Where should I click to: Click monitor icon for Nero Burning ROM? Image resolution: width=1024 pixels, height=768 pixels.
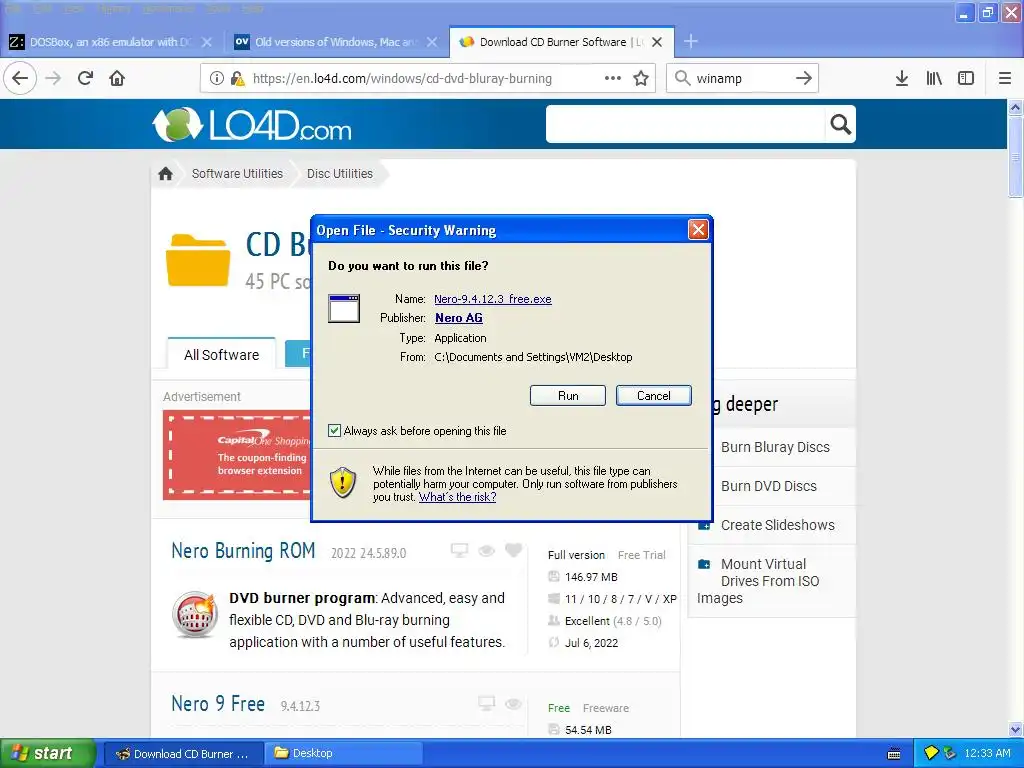[460, 551]
